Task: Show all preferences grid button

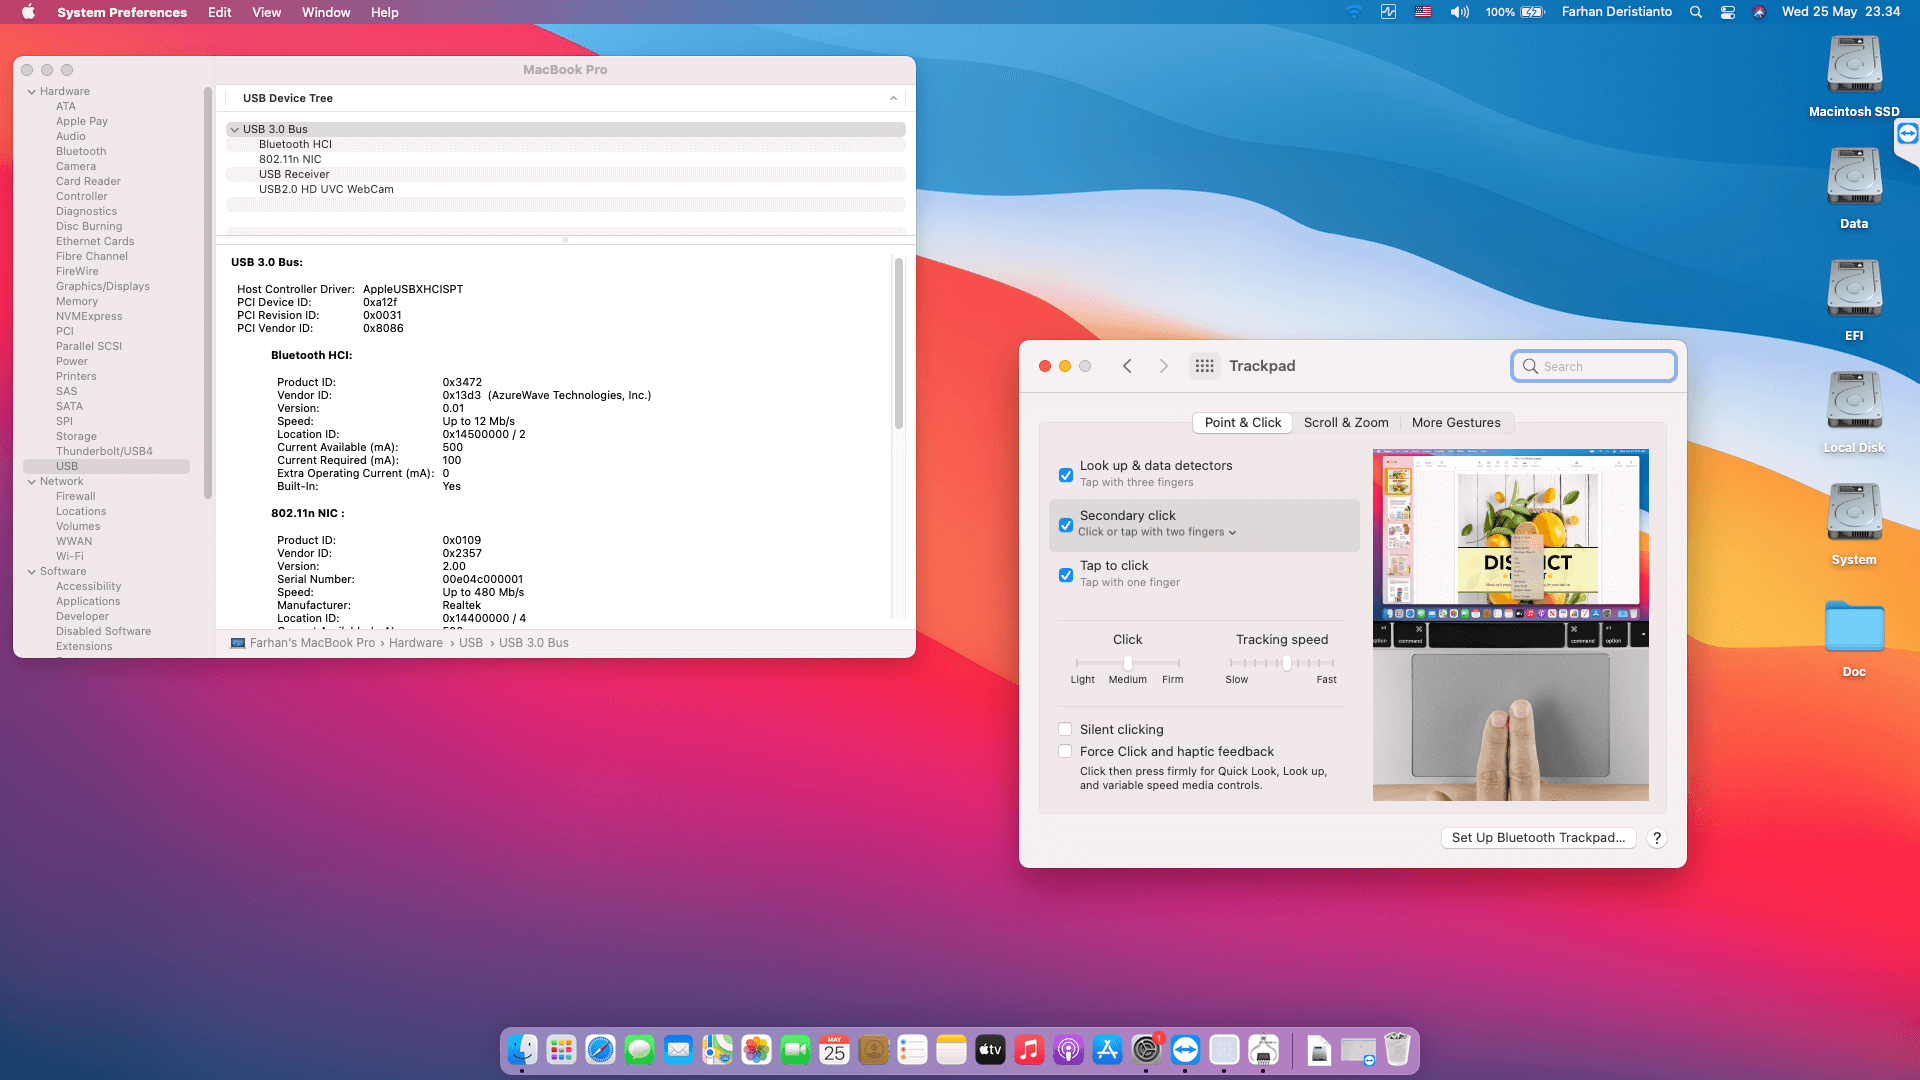Action: (1204, 366)
